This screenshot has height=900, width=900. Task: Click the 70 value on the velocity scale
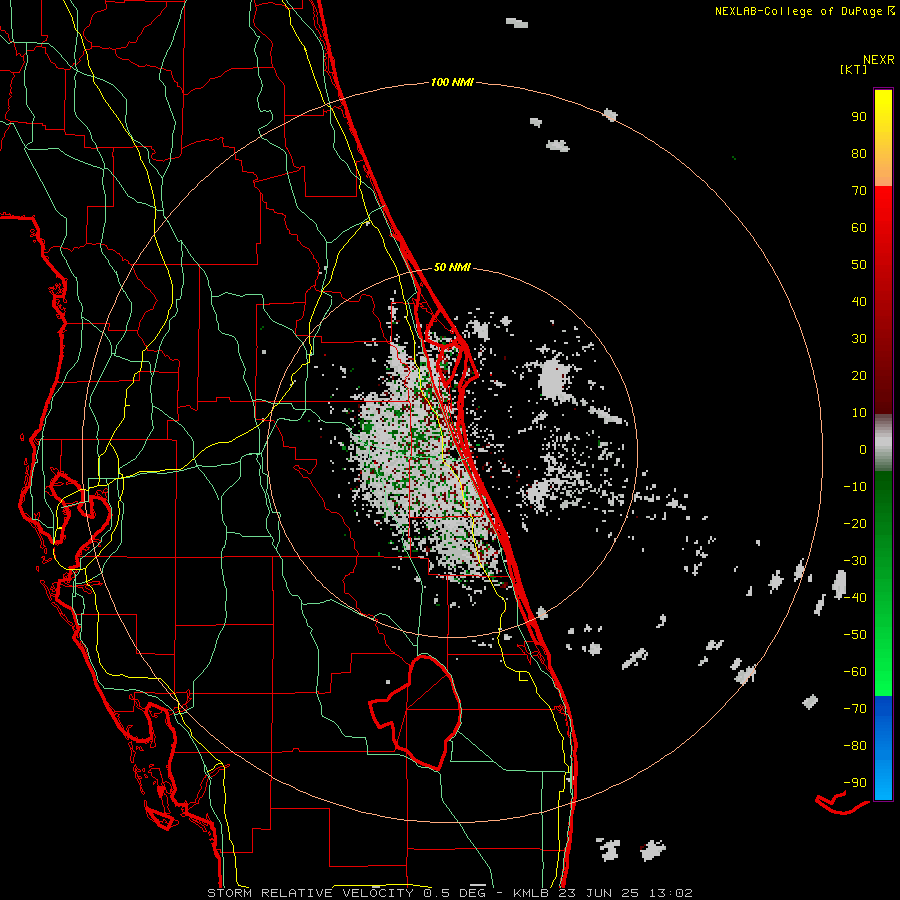point(859,191)
